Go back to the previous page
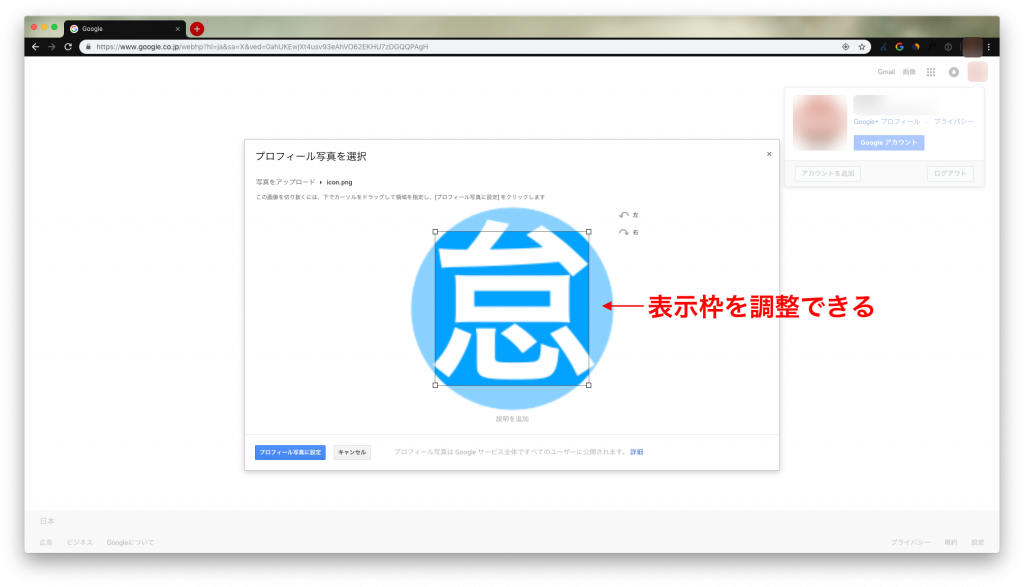 36,47
